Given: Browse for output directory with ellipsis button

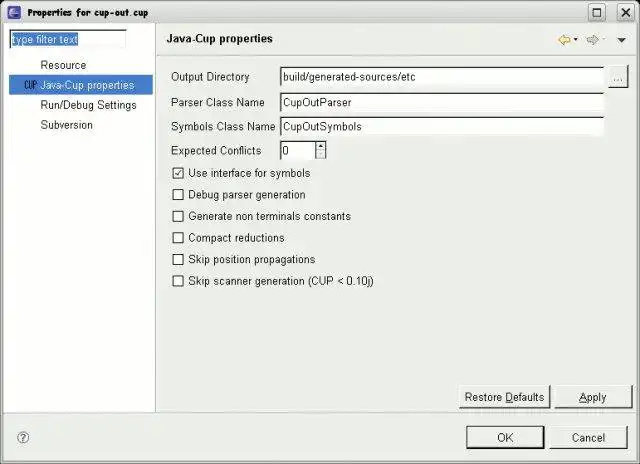Looking at the screenshot, I should 618,77.
